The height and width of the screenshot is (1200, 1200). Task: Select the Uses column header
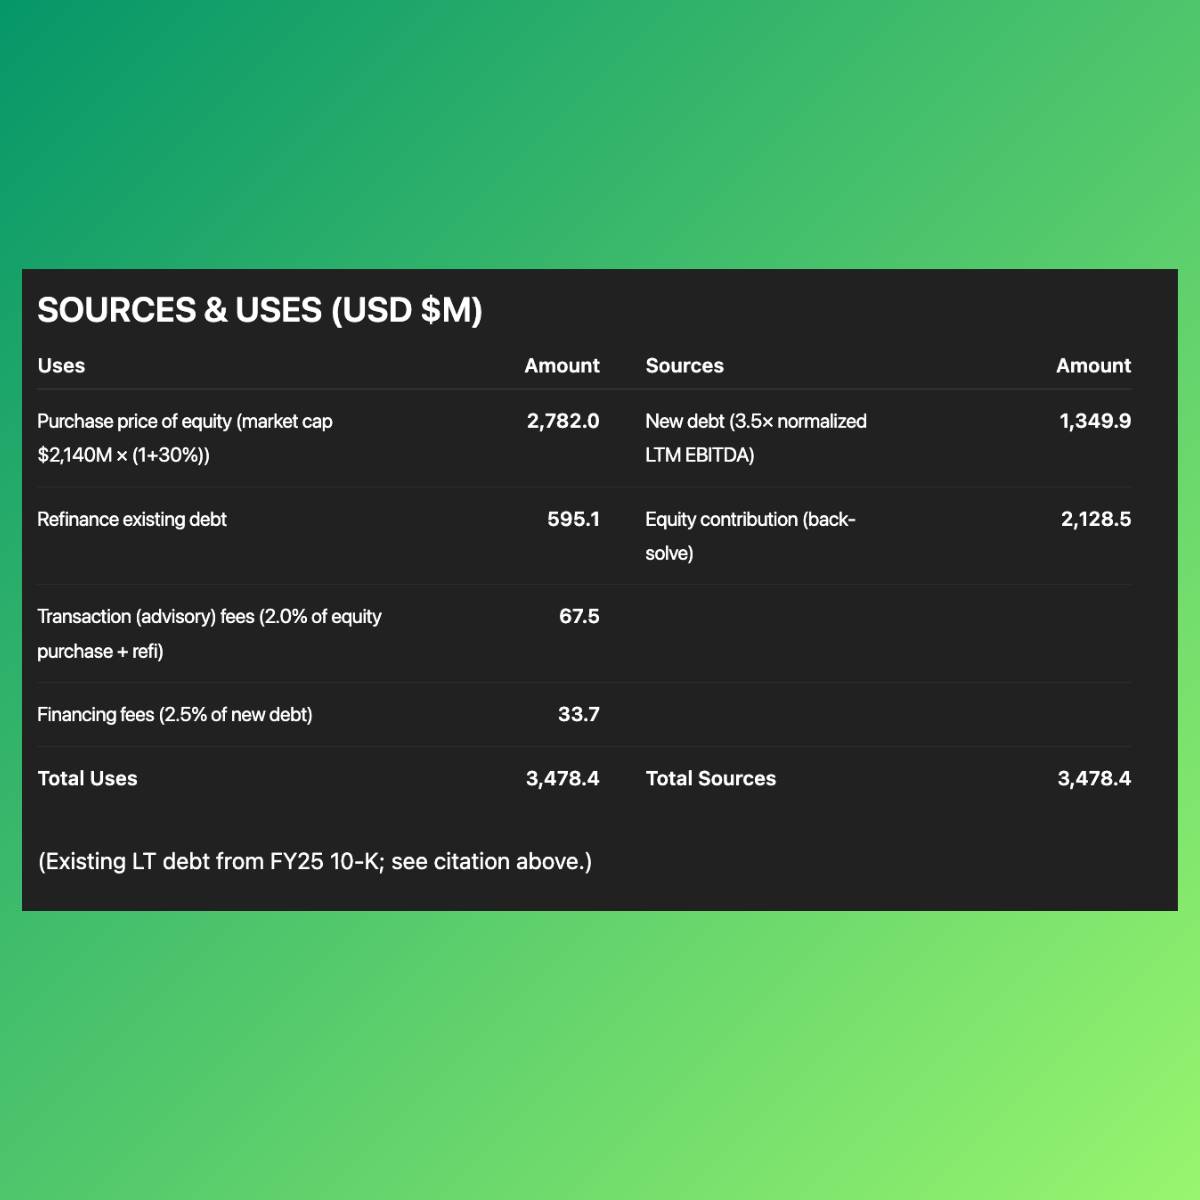(x=61, y=366)
